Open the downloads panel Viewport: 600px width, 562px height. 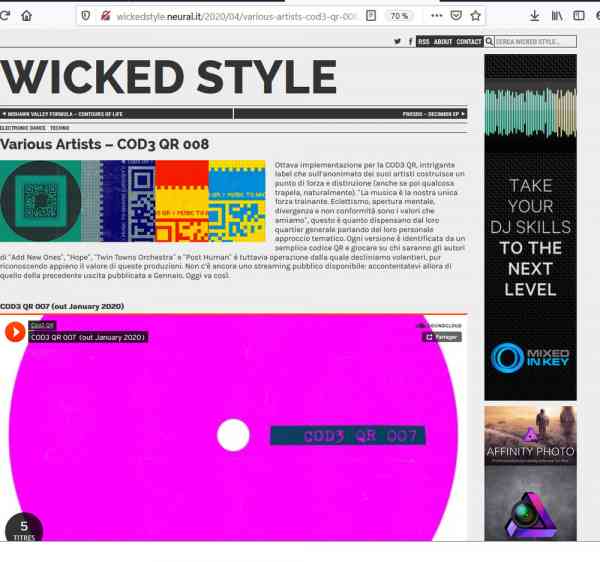534,16
